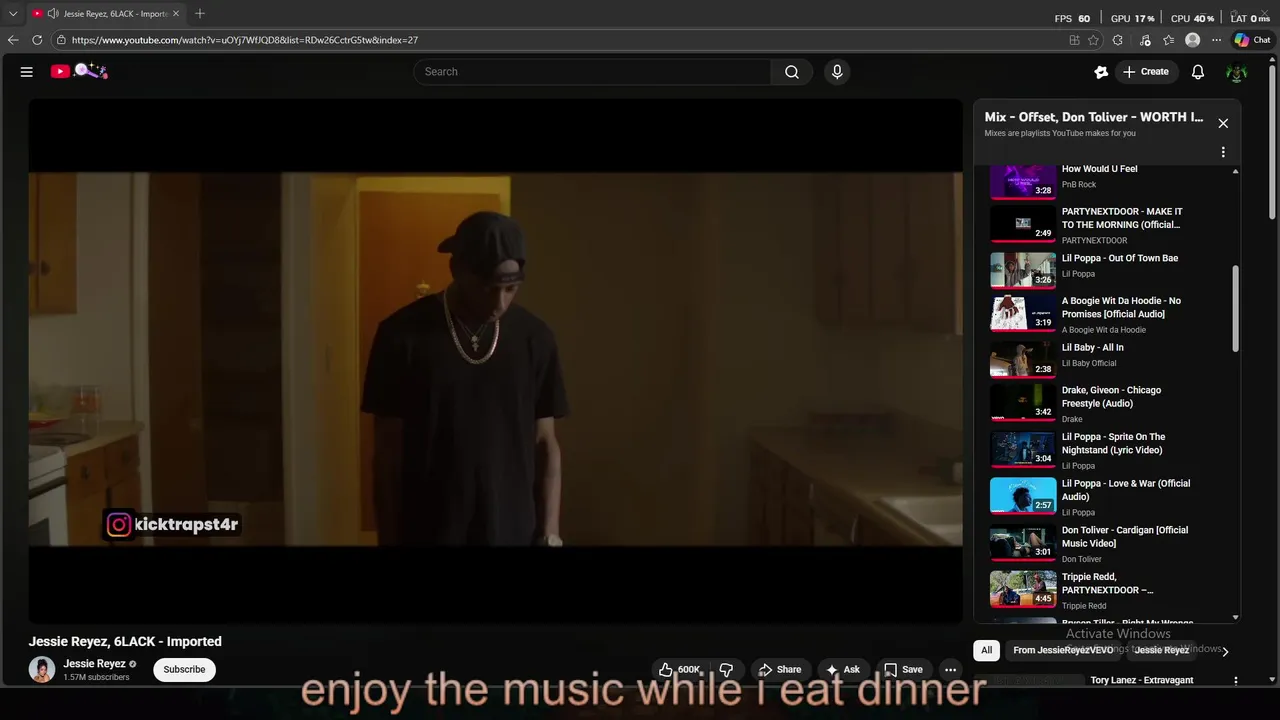This screenshot has height=720, width=1280.
Task: Open browser extensions puzzle icon
Action: [x=1118, y=40]
